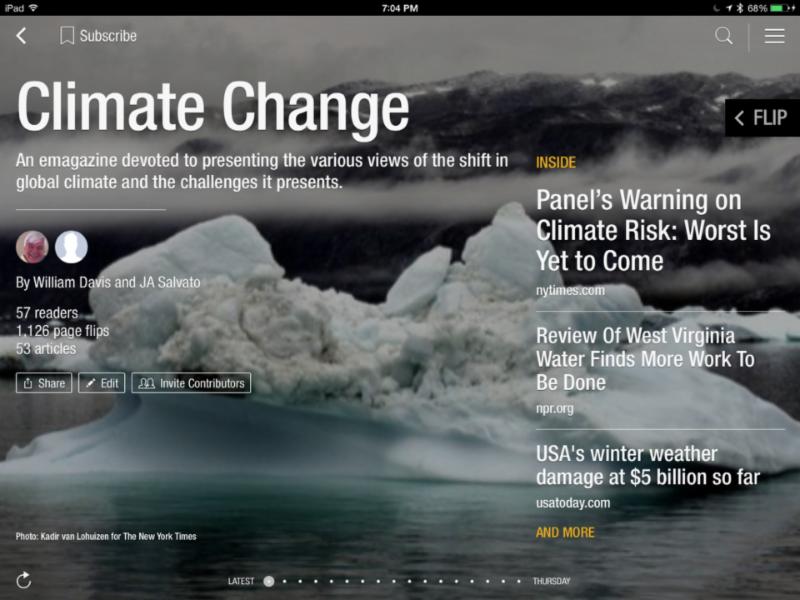Click the '1,126 page flips' stat
The width and height of the screenshot is (800, 600).
(x=62, y=331)
